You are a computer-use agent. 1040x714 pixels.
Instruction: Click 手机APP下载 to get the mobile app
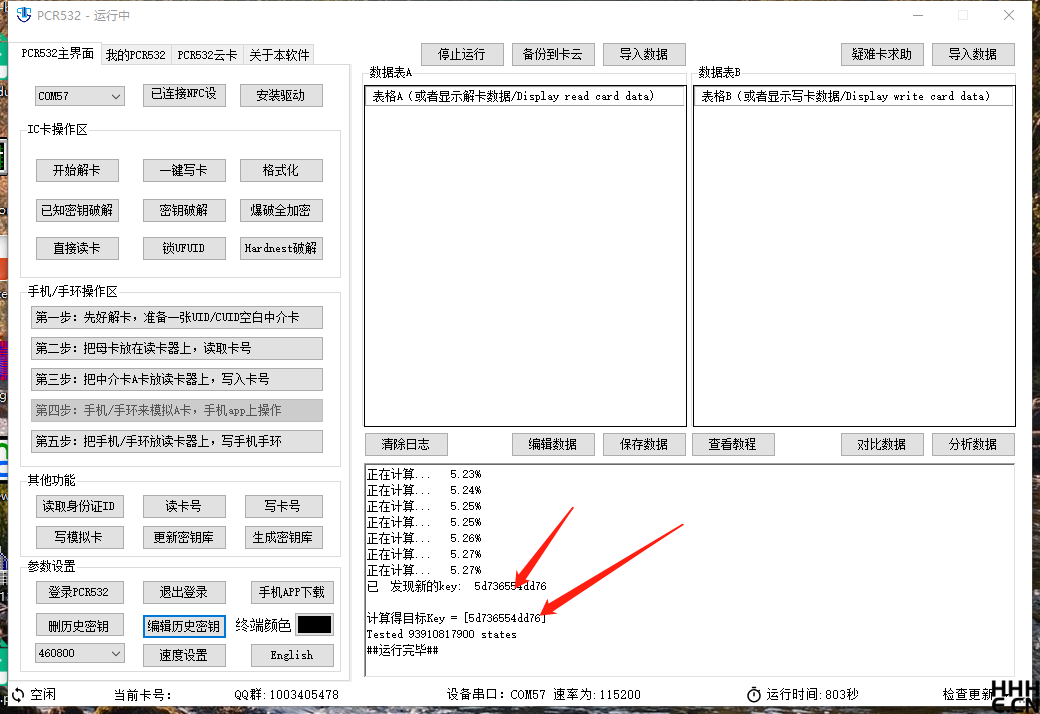[x=291, y=591]
